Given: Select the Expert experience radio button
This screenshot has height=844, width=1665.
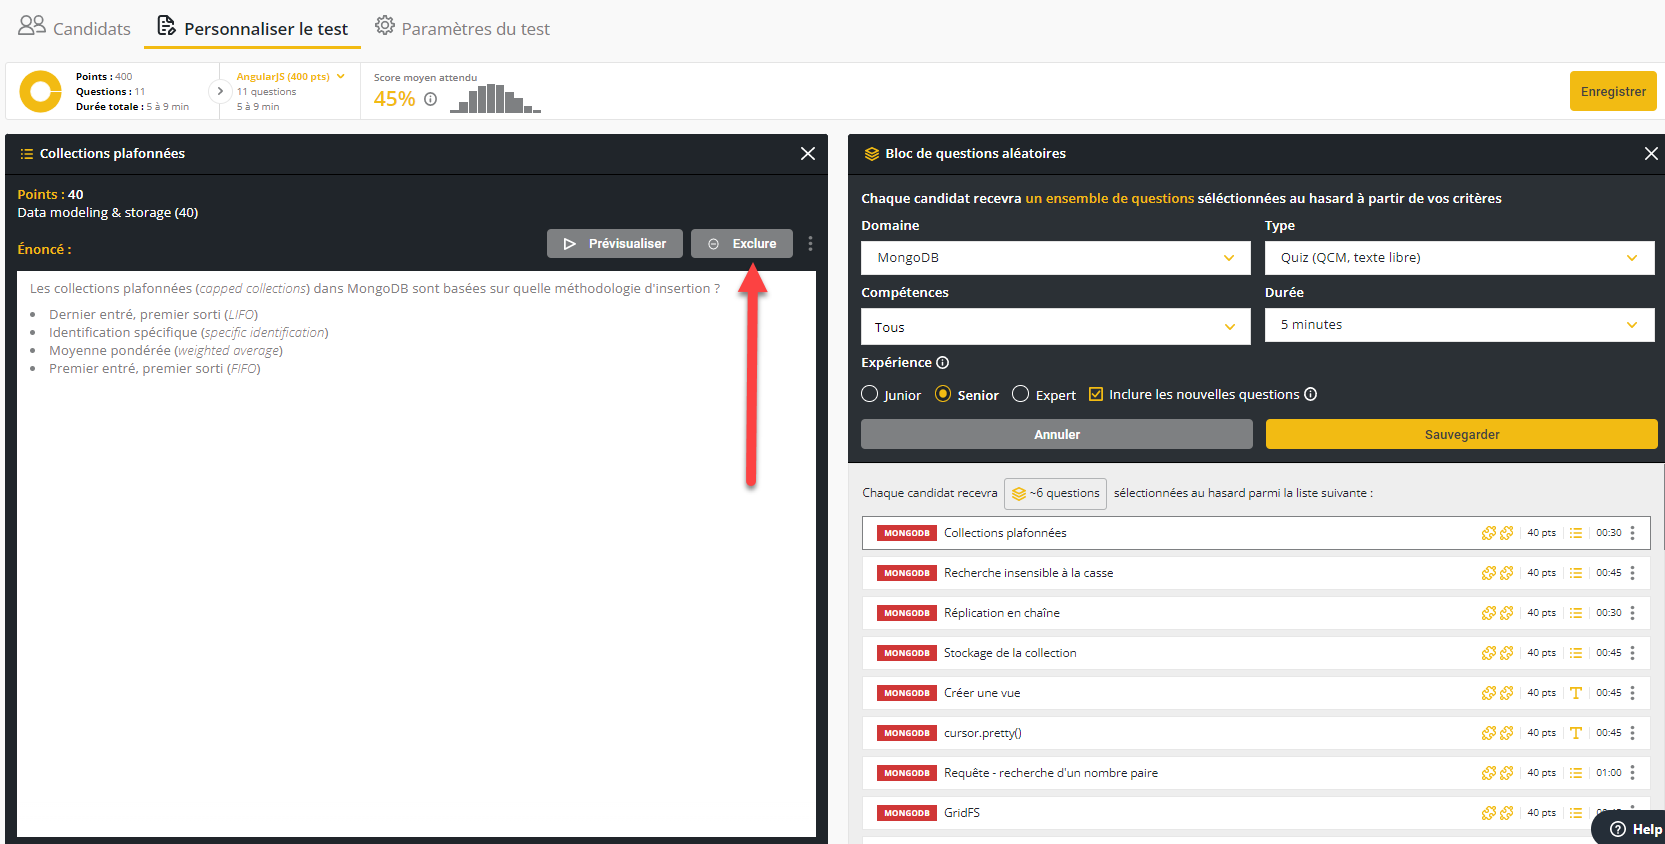Looking at the screenshot, I should click(x=1020, y=395).
